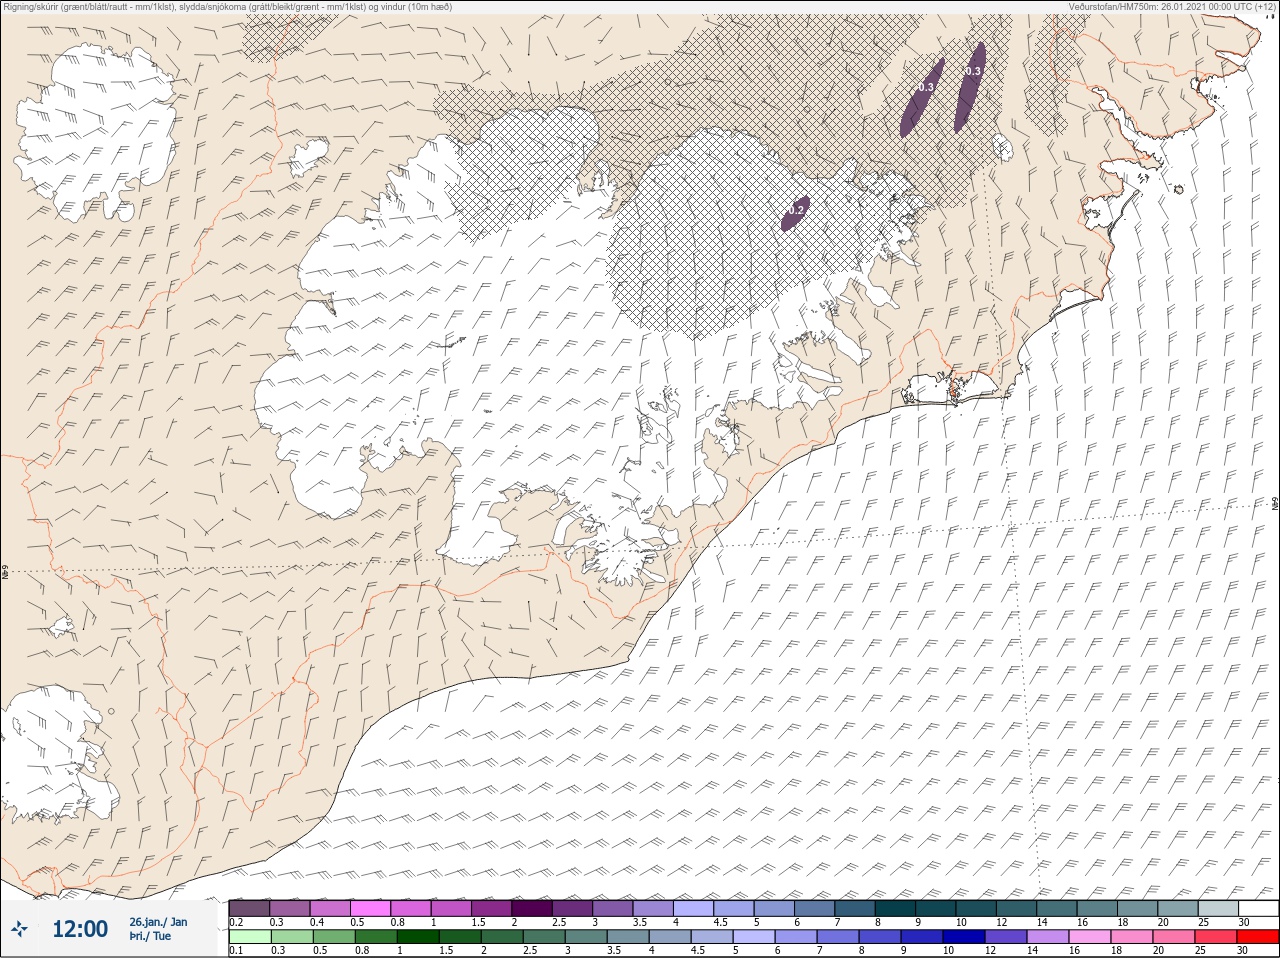Click the 'Þri./ Tue' weekday text
This screenshot has height=958, width=1280.
[x=150, y=937]
